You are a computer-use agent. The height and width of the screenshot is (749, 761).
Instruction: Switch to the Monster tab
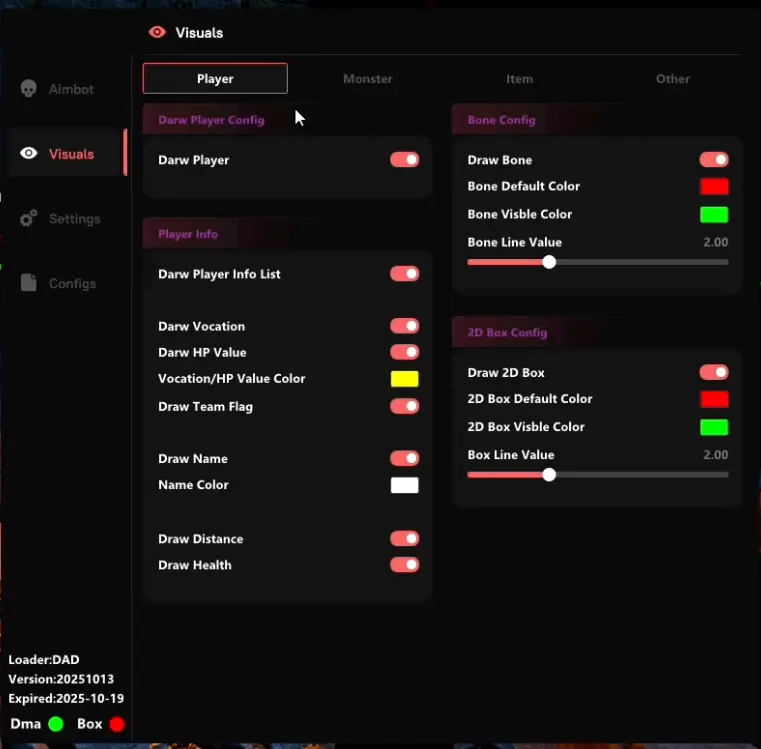coord(367,79)
